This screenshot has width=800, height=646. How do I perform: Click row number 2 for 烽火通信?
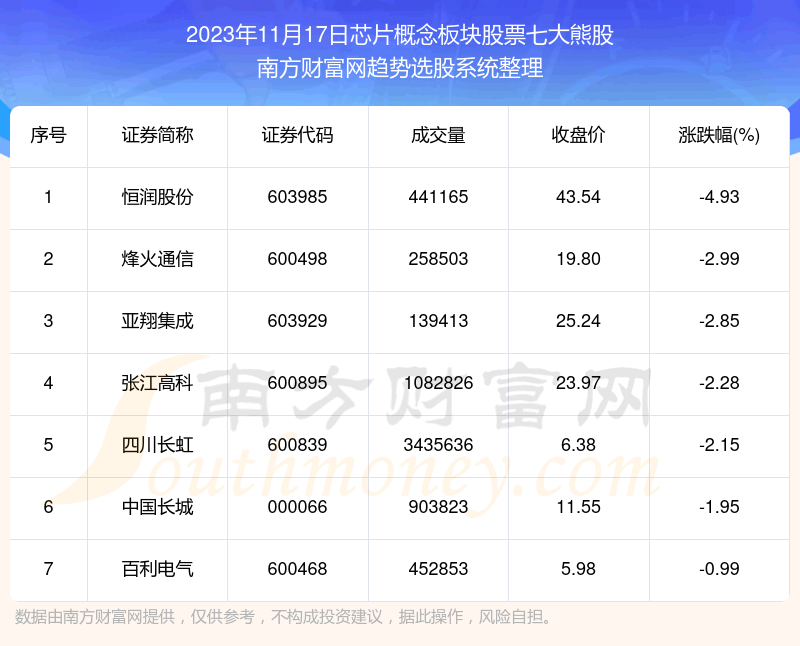(48, 259)
